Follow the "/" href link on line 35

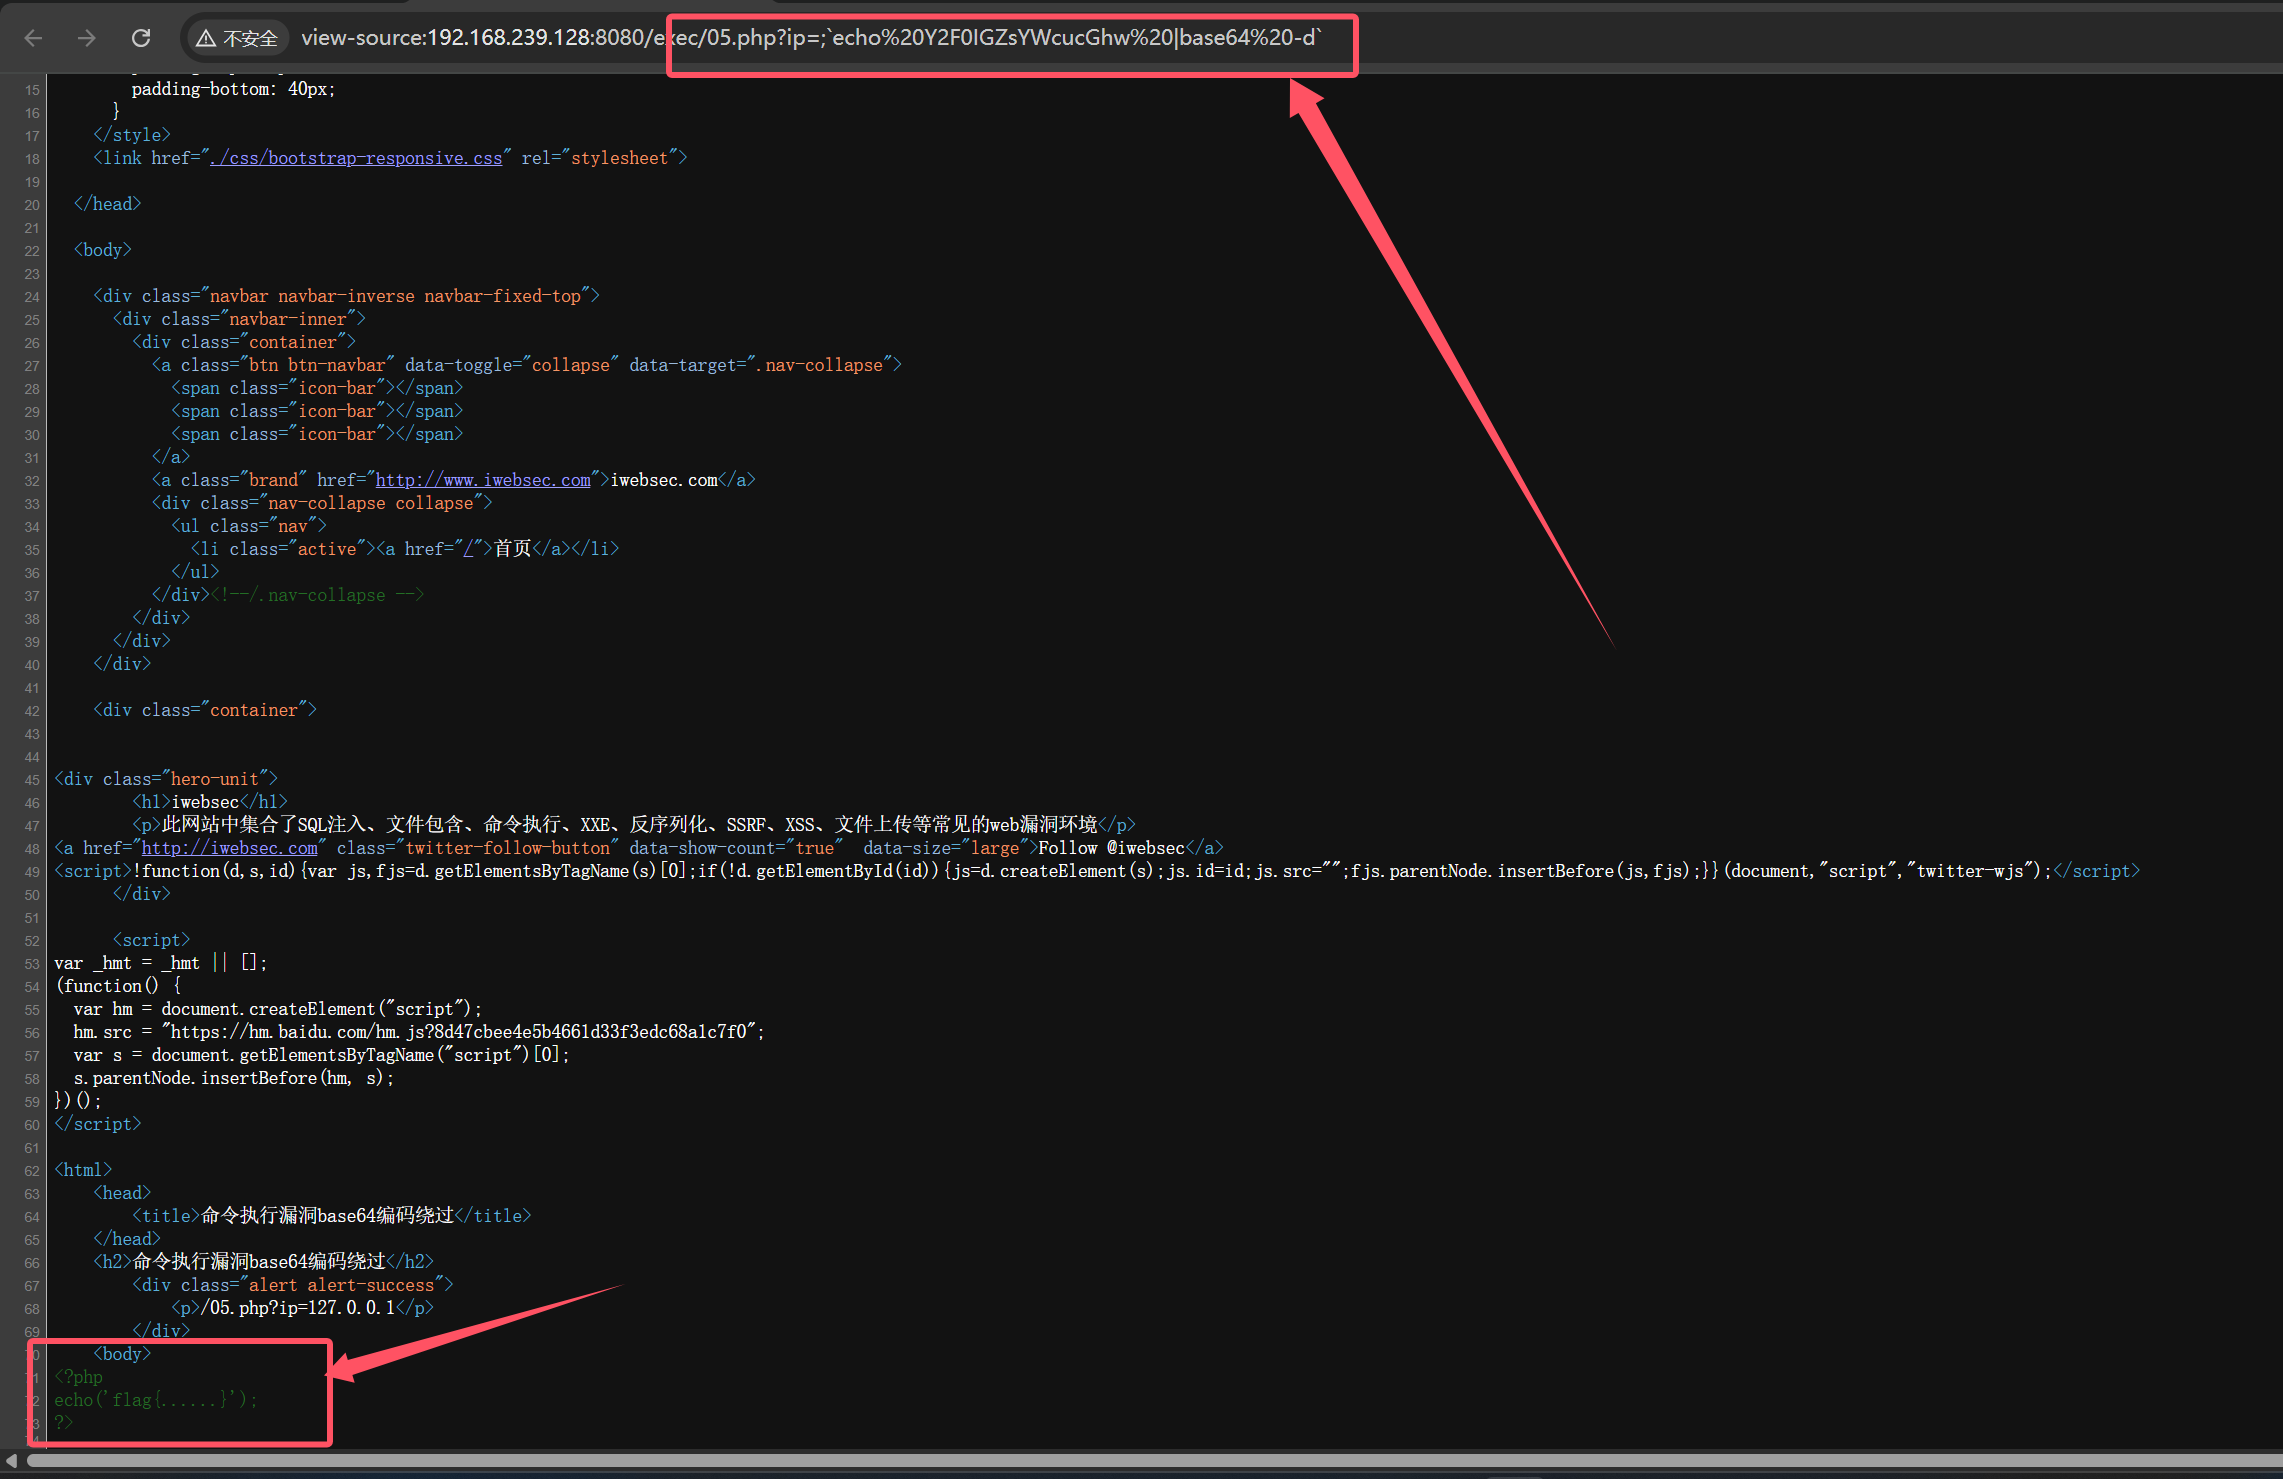469,549
